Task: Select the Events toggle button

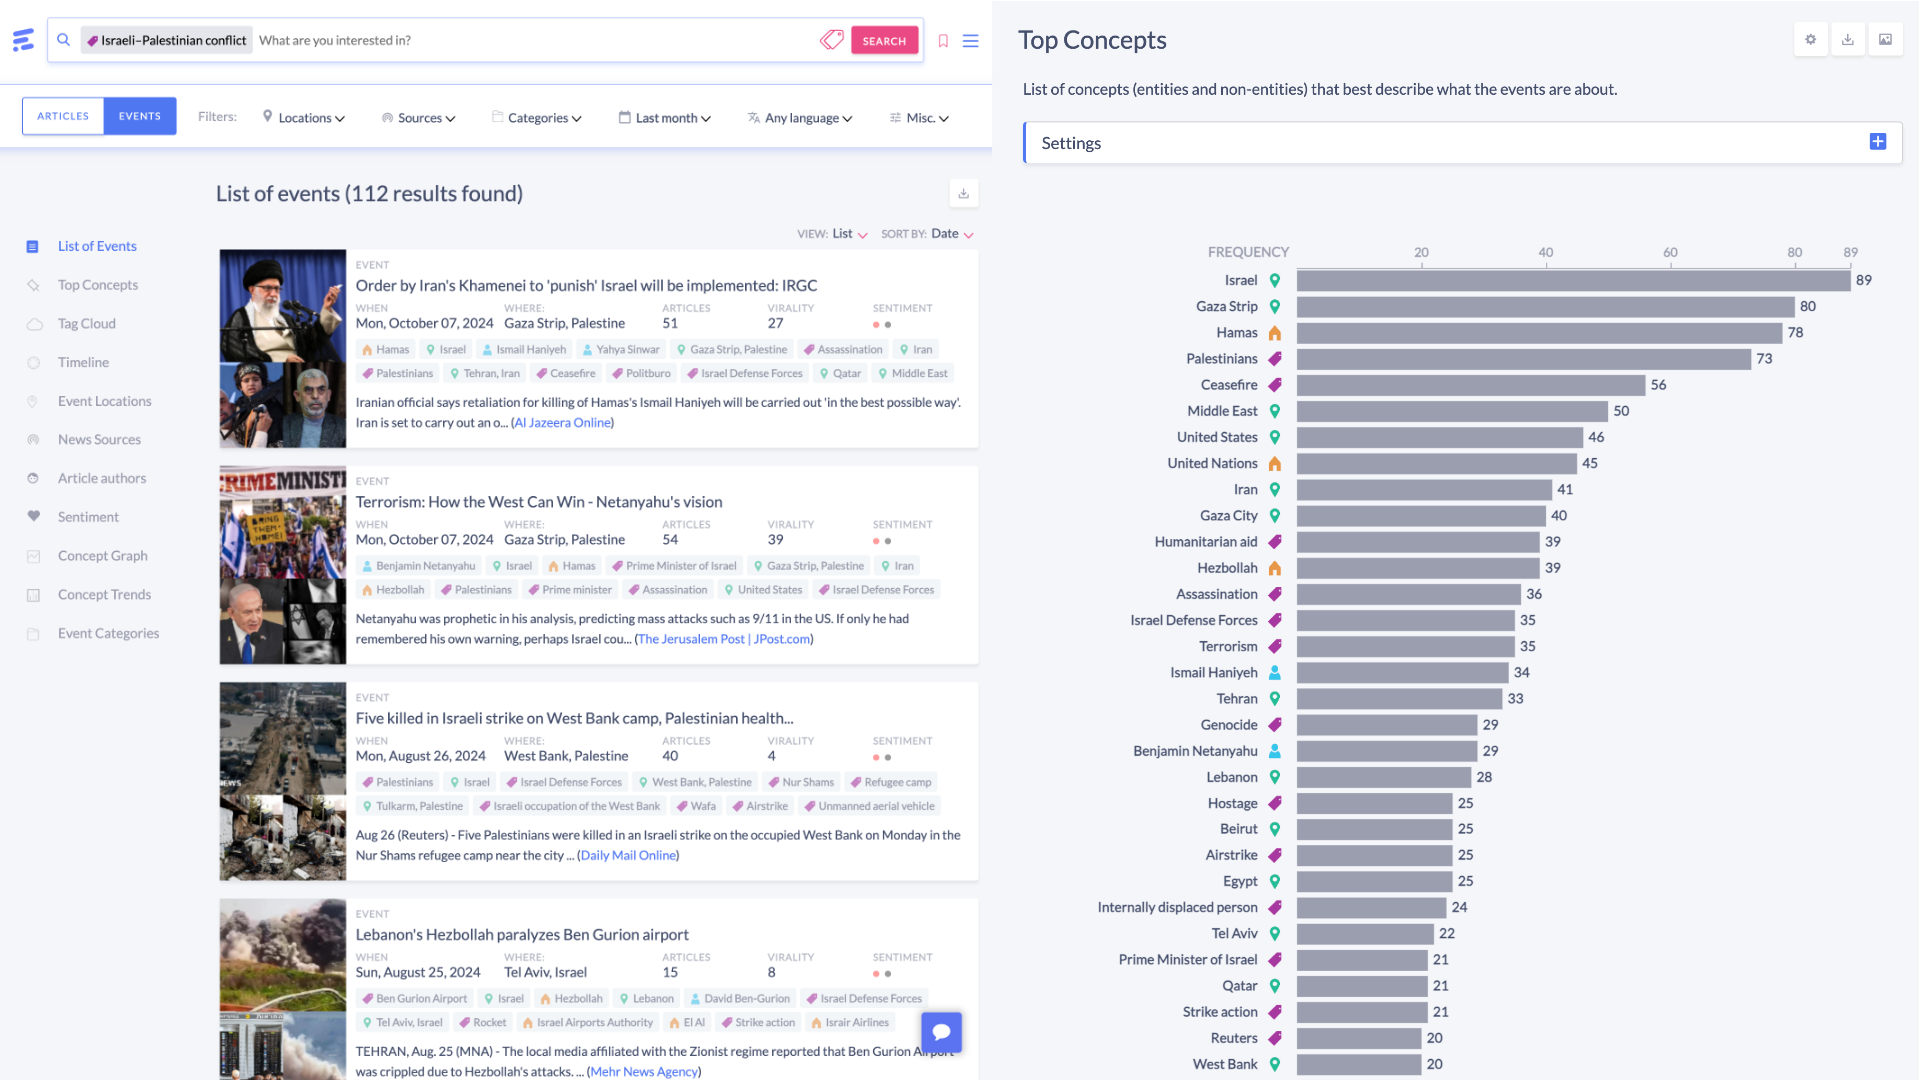Action: pyautogui.click(x=140, y=116)
